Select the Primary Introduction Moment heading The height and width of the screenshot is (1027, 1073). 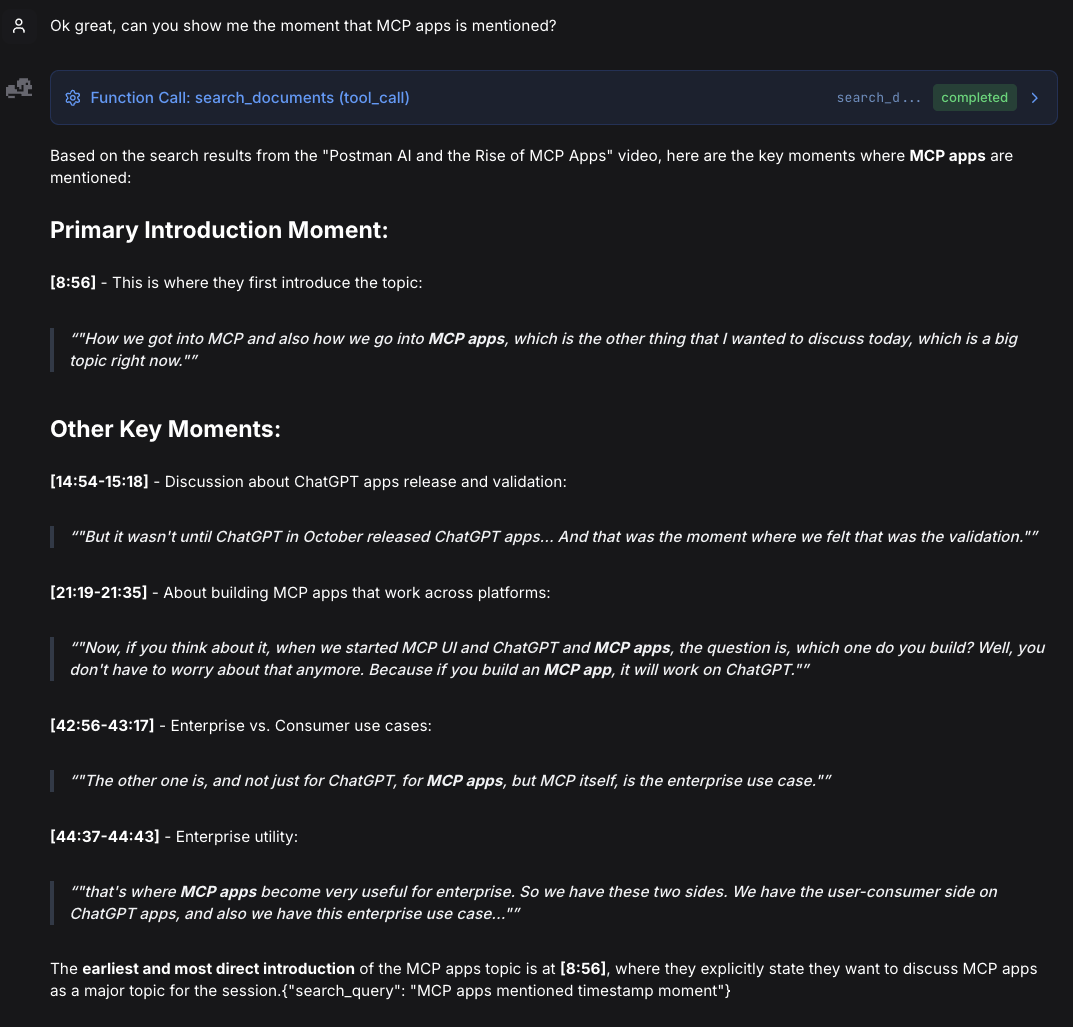218,230
